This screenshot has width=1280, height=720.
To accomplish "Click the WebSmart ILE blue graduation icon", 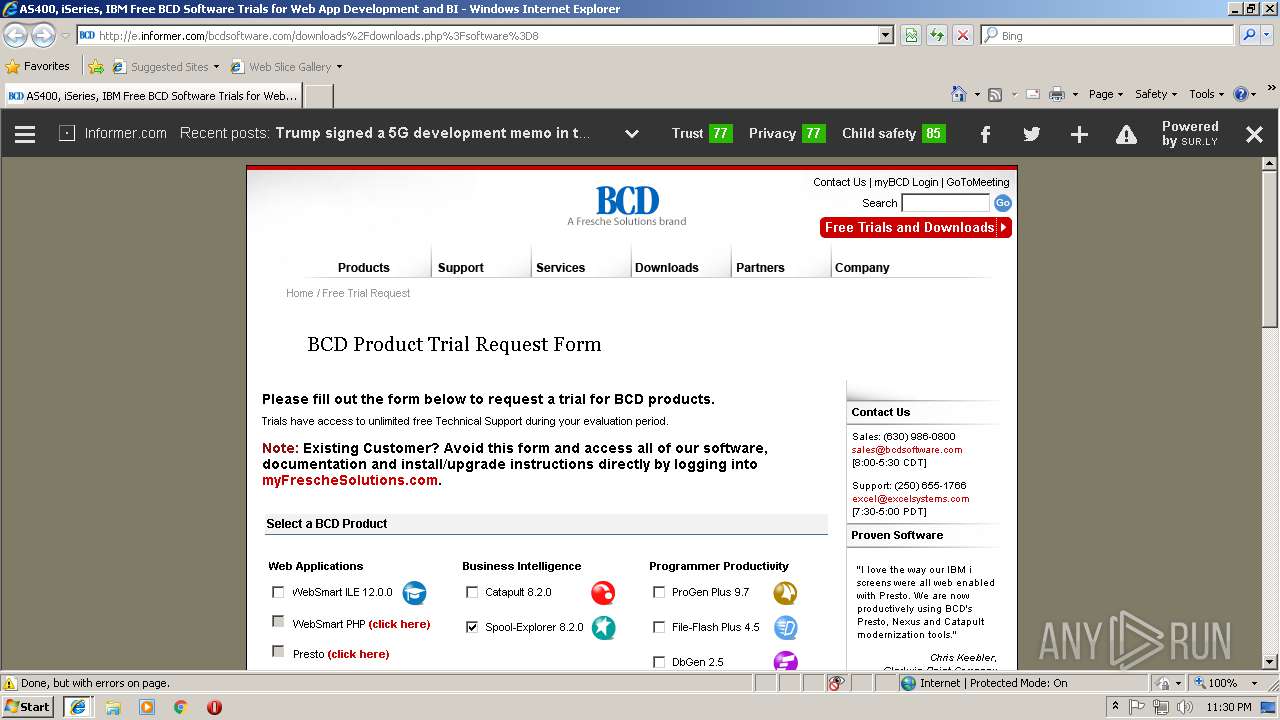I will [x=414, y=593].
